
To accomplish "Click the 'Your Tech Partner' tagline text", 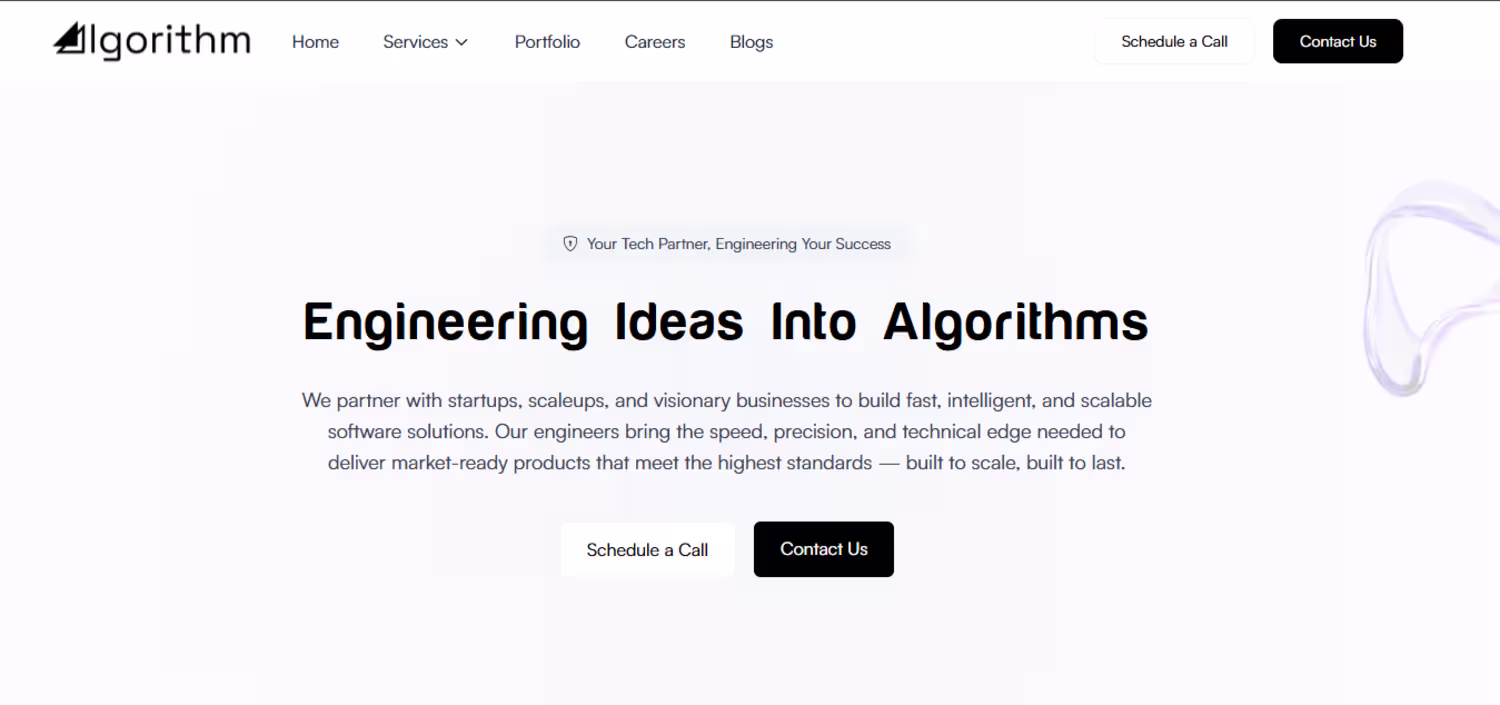I will pos(738,244).
